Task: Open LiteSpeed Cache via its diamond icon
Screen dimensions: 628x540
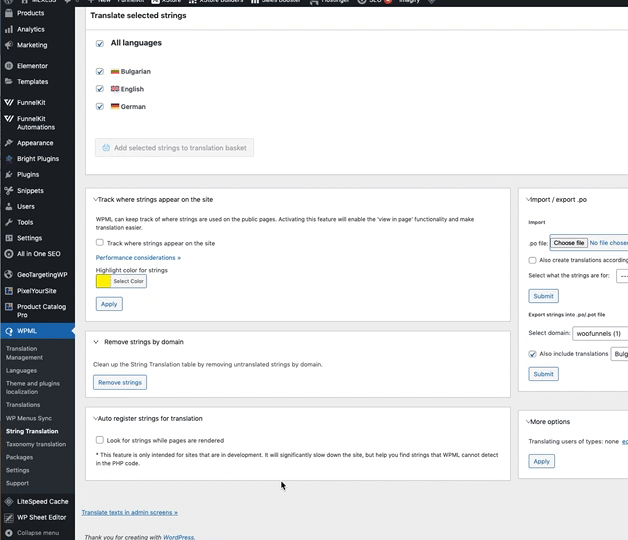Action: coord(9,501)
